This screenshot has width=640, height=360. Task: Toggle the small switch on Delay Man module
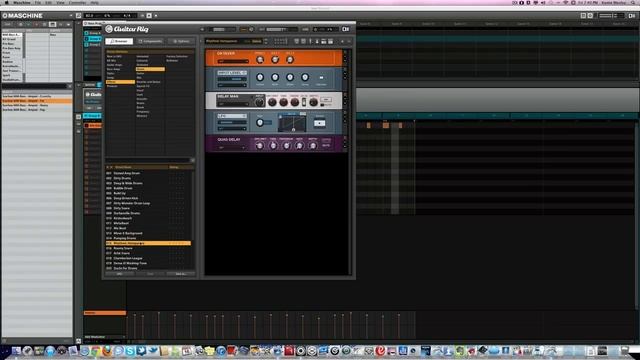tap(304, 102)
